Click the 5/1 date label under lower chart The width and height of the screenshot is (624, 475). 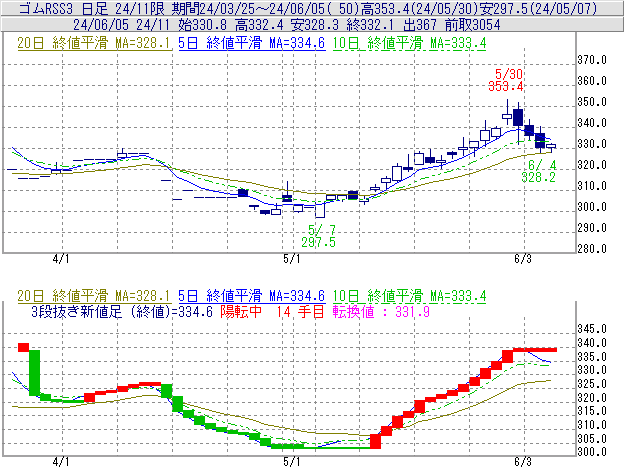[x=292, y=462]
